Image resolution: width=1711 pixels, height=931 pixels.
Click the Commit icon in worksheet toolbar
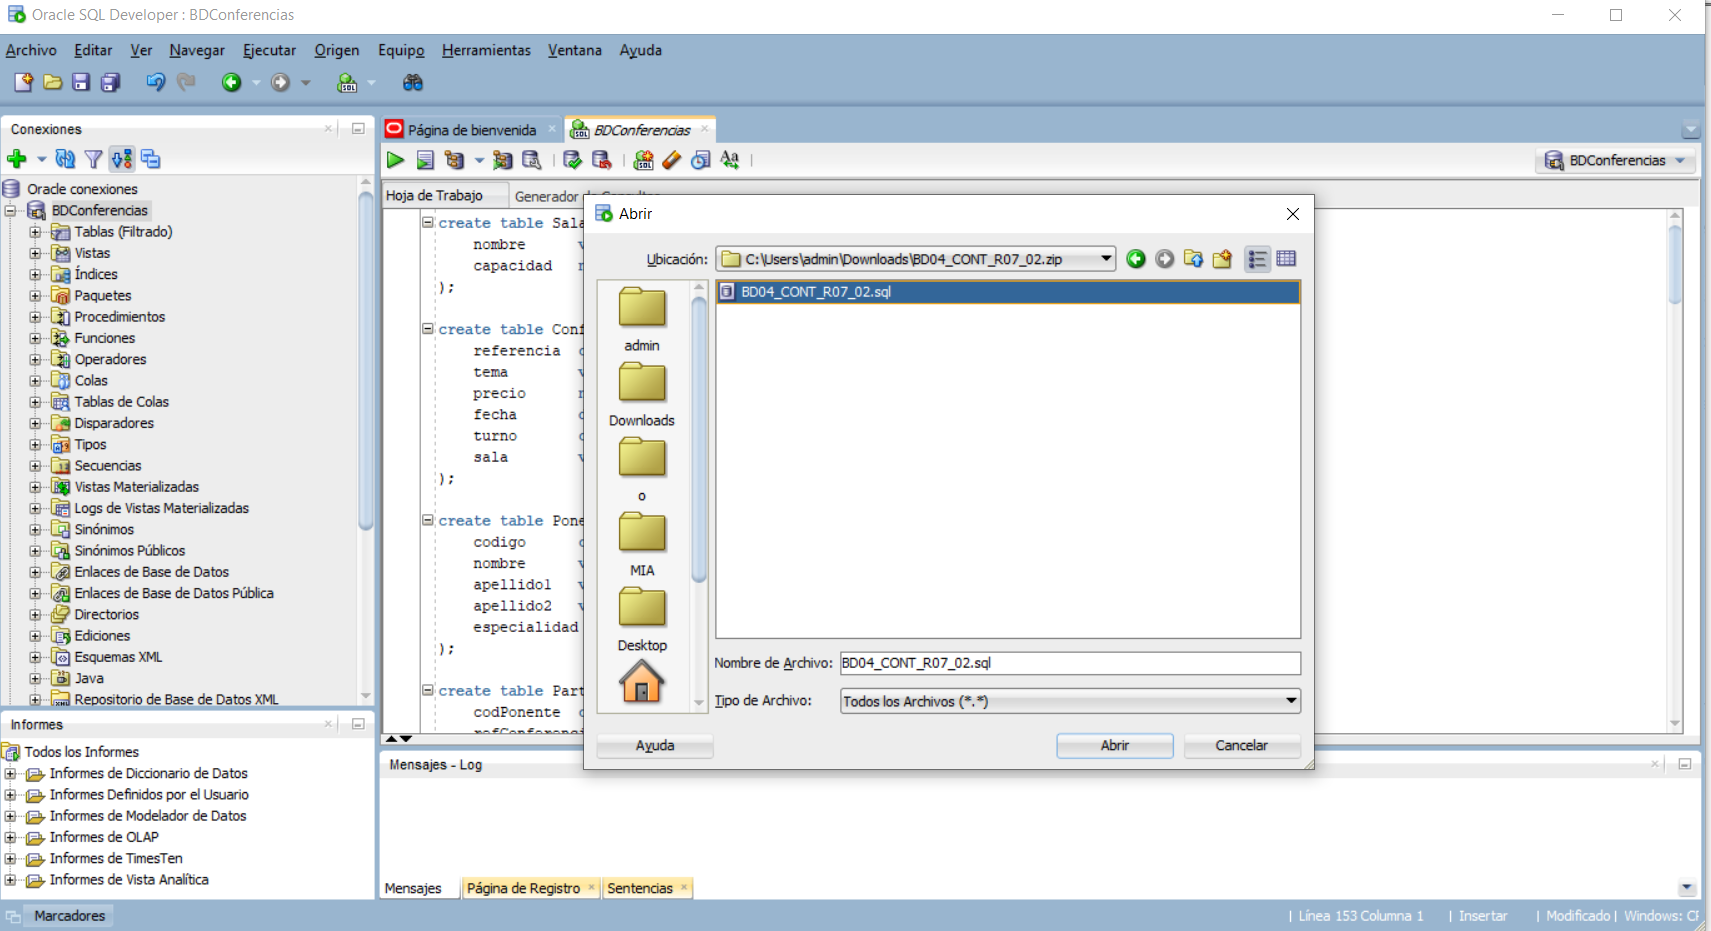tap(572, 160)
